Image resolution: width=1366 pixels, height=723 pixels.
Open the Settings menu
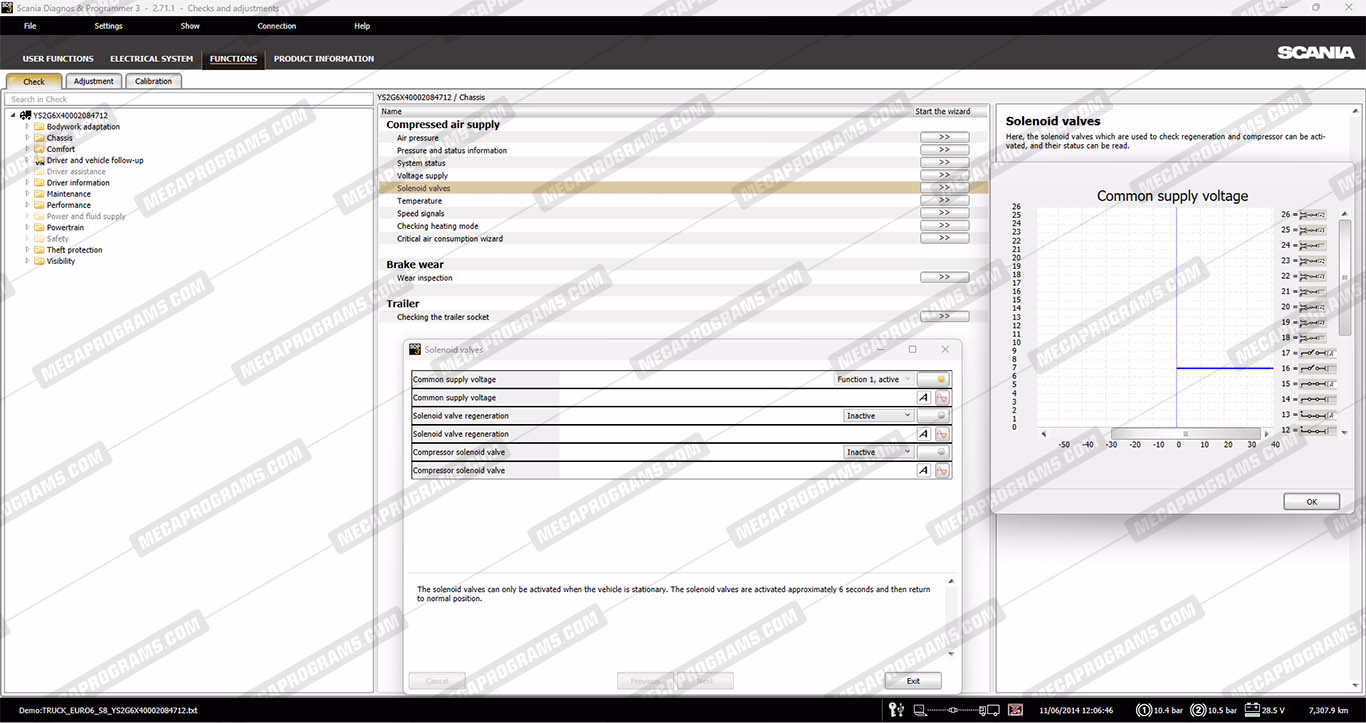108,26
